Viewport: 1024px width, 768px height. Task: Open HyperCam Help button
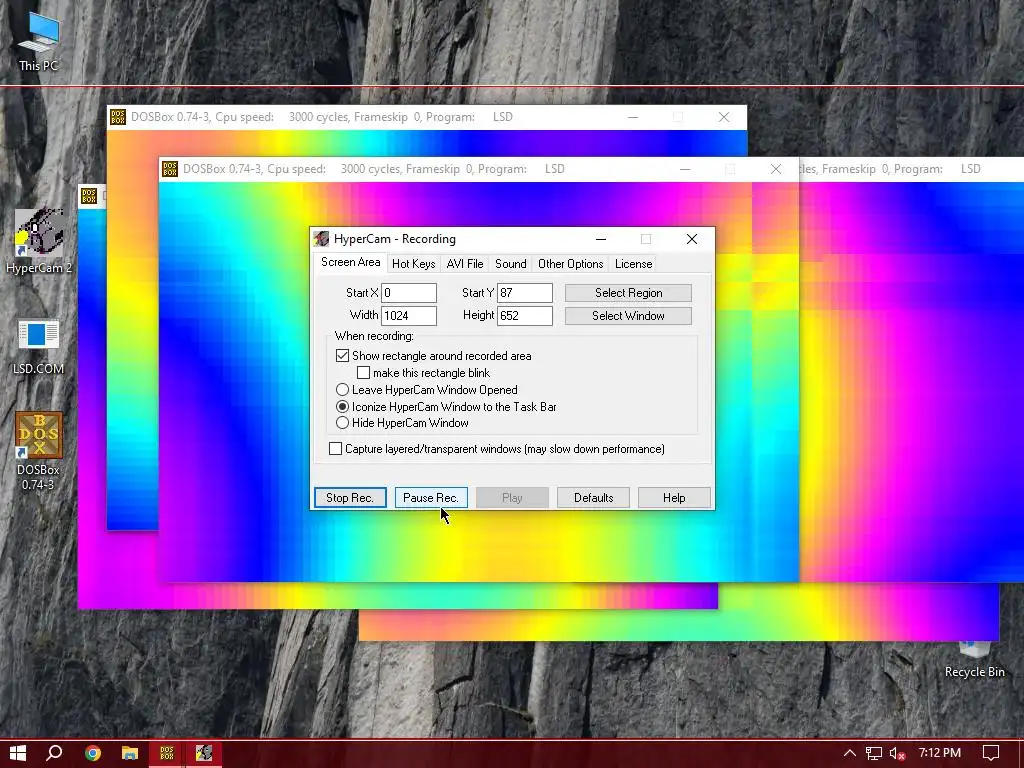tap(674, 498)
